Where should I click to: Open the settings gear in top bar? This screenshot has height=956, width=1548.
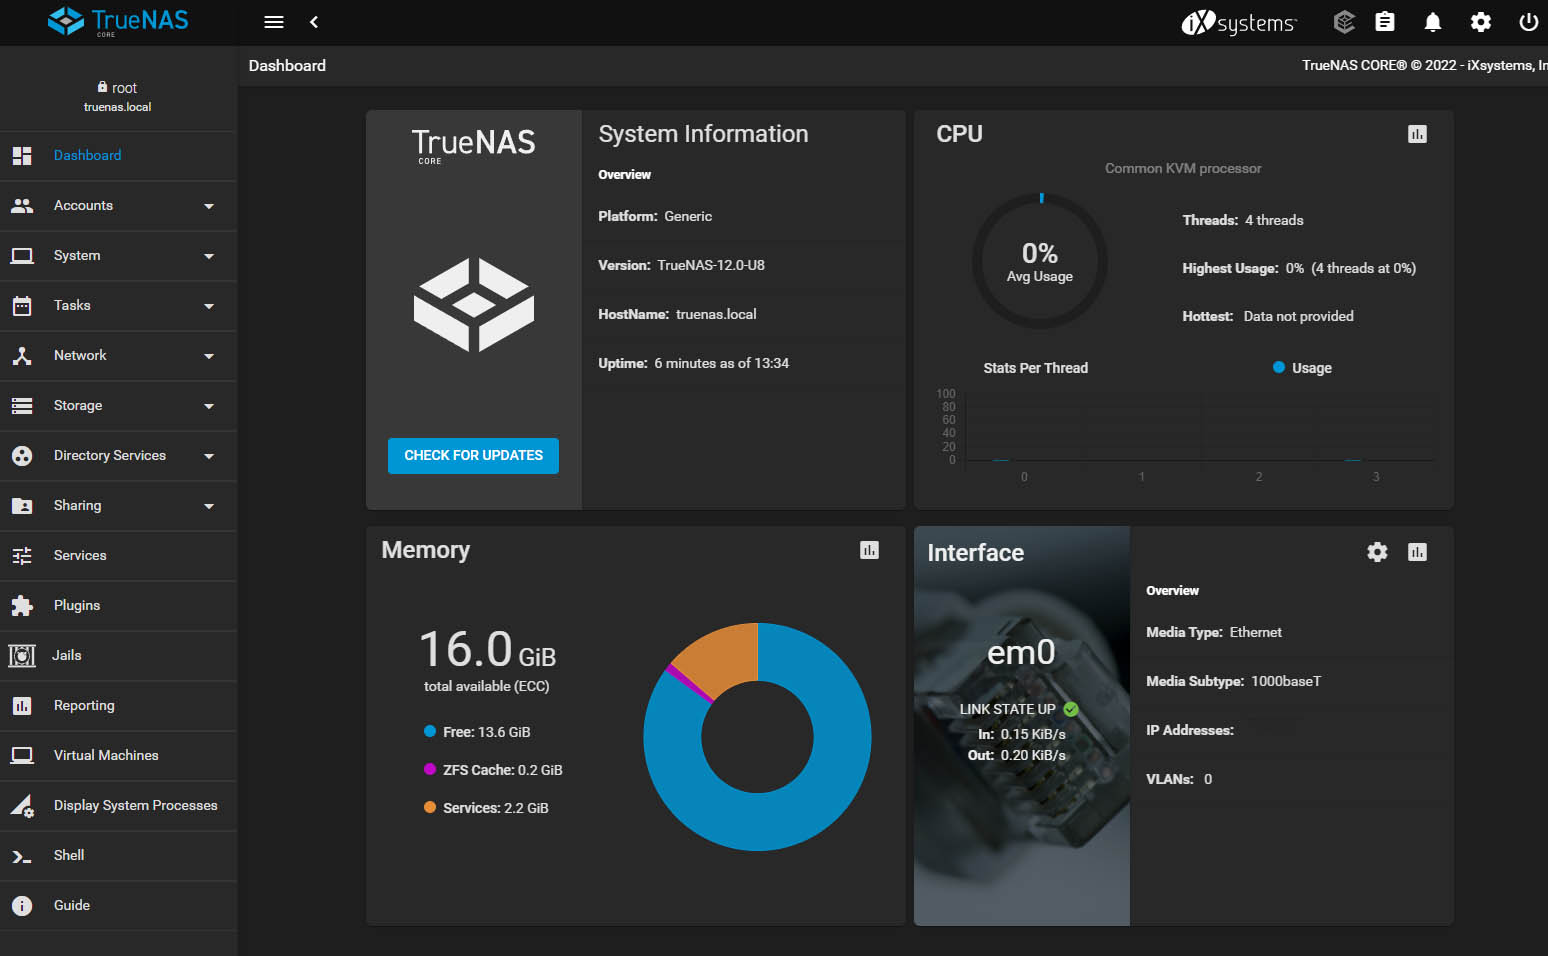(x=1480, y=22)
